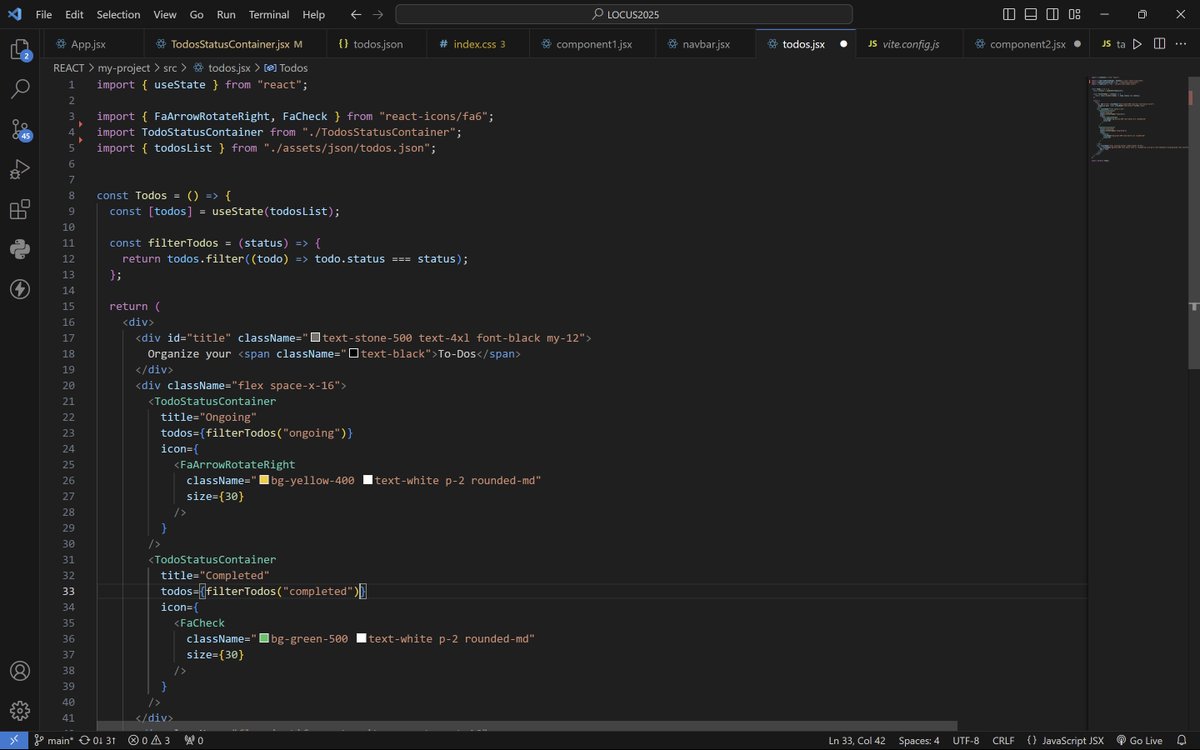Click unsaved dot on todos.jsx tab
Viewport: 1200px width, 750px height.
point(843,44)
